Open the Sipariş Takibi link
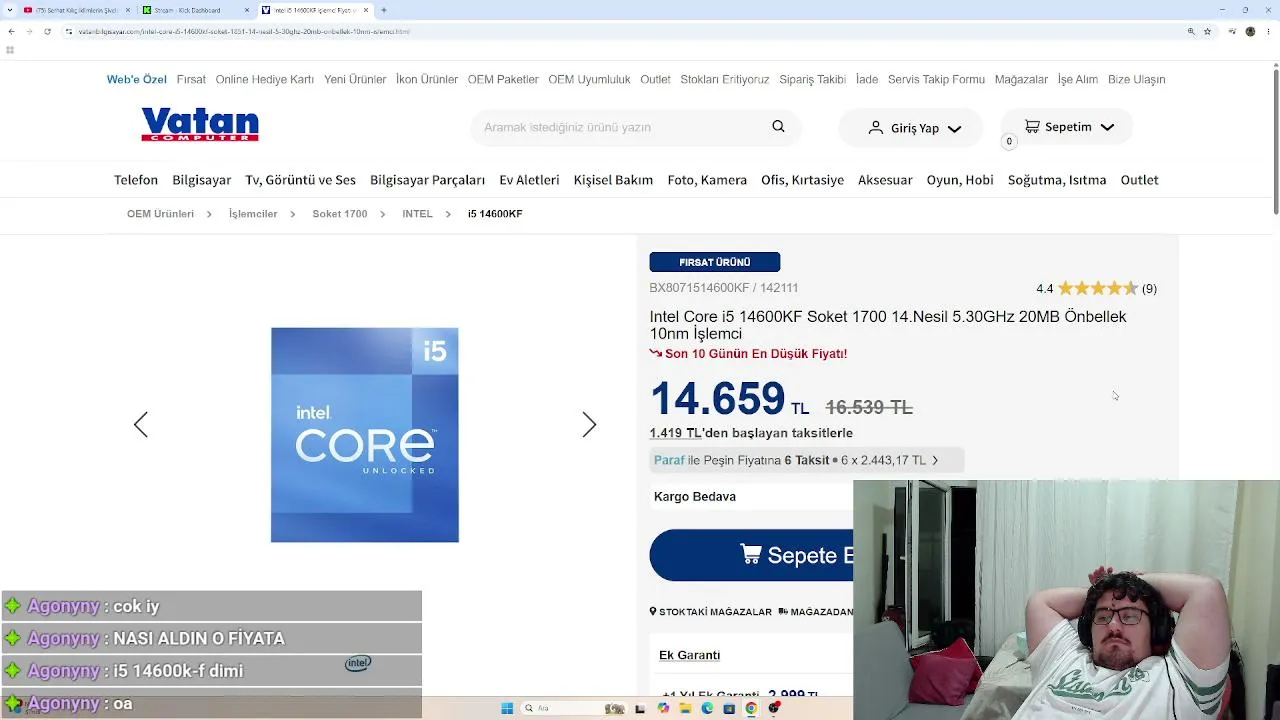 pyautogui.click(x=813, y=79)
